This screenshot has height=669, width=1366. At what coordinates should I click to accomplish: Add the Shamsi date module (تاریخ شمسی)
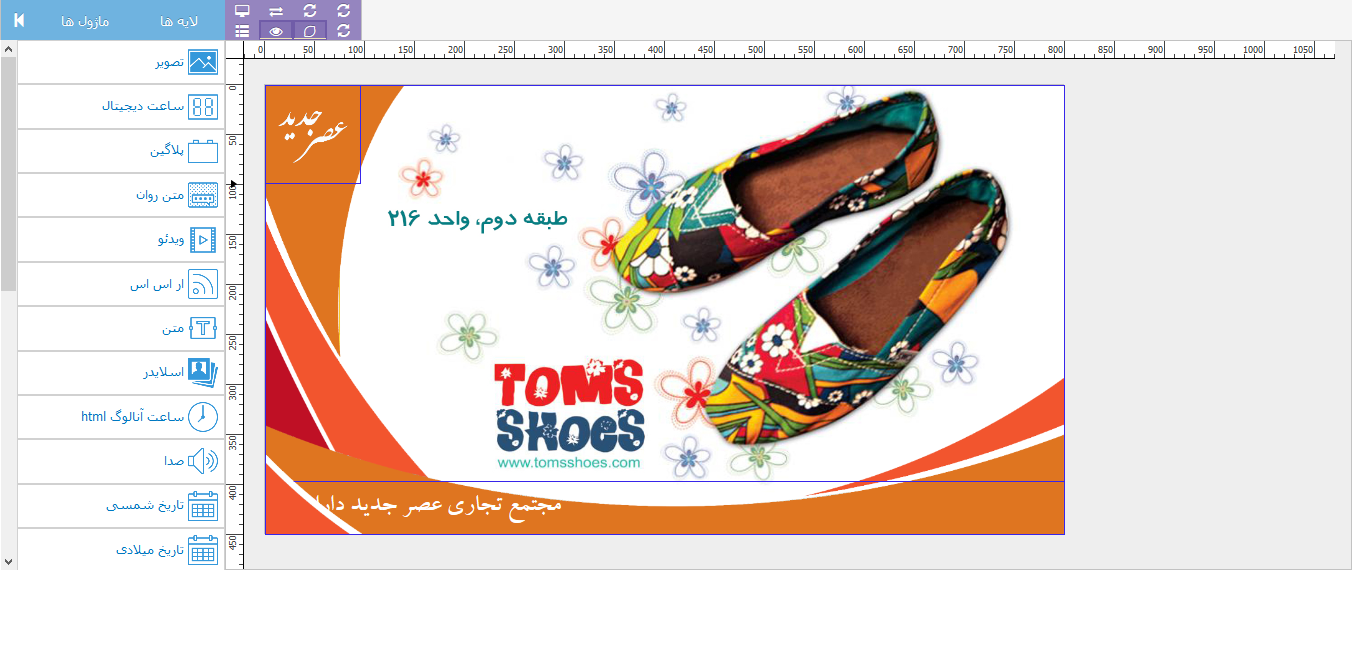coord(121,506)
